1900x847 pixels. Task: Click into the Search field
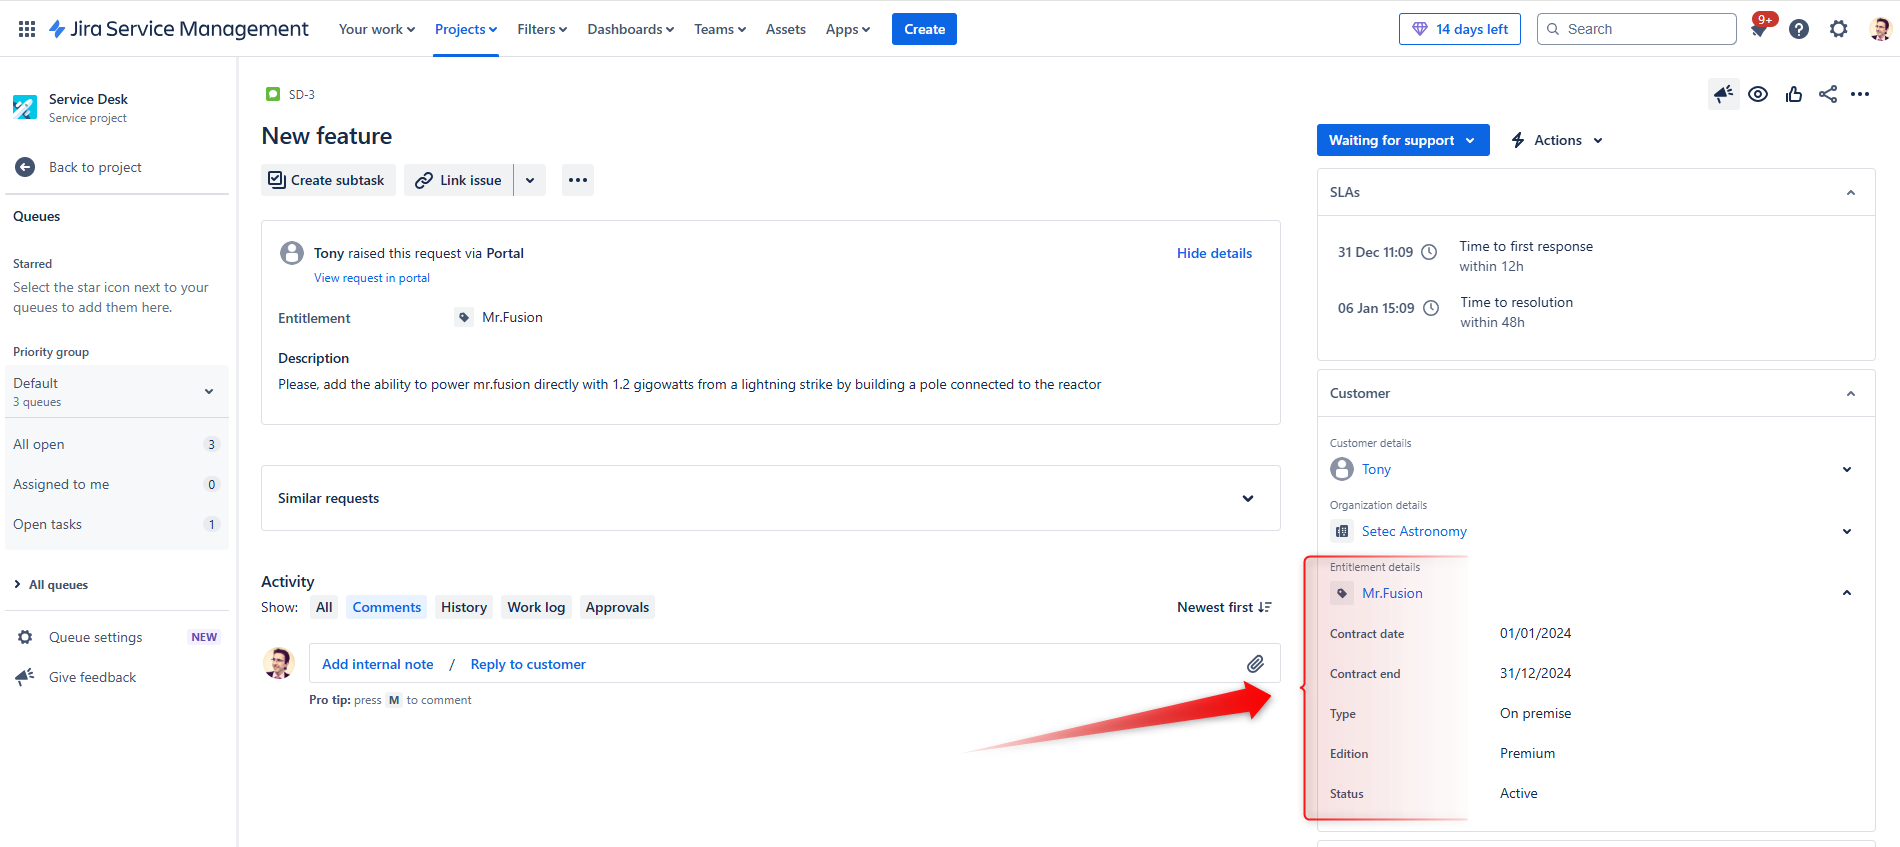pyautogui.click(x=1636, y=29)
